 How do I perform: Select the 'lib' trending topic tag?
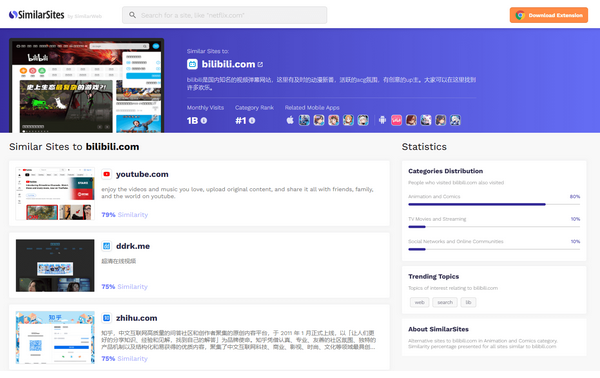click(468, 302)
